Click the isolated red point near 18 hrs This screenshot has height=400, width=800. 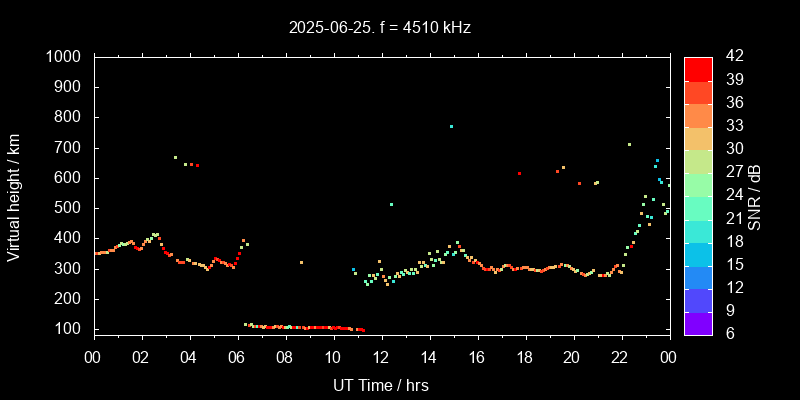[x=519, y=174]
